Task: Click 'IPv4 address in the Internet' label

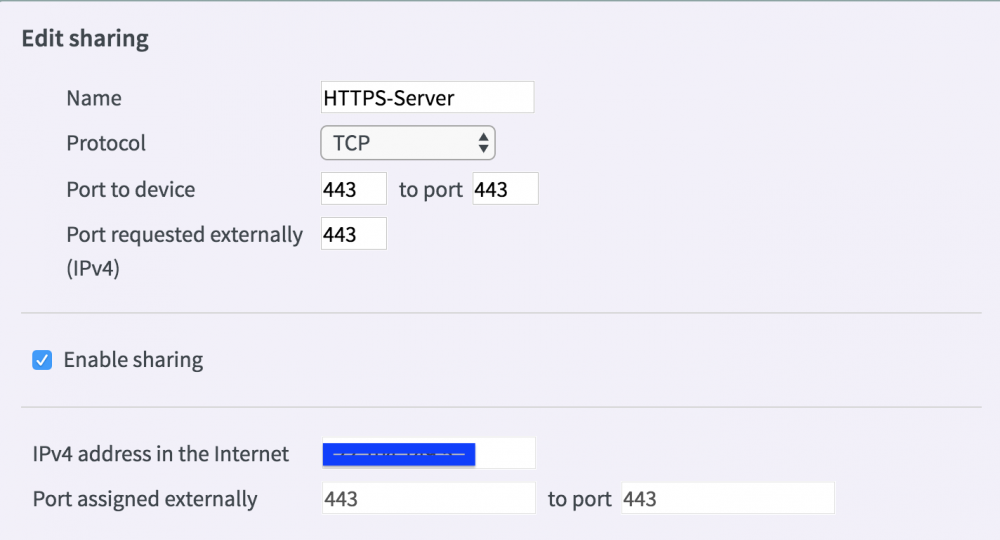Action: [161, 454]
